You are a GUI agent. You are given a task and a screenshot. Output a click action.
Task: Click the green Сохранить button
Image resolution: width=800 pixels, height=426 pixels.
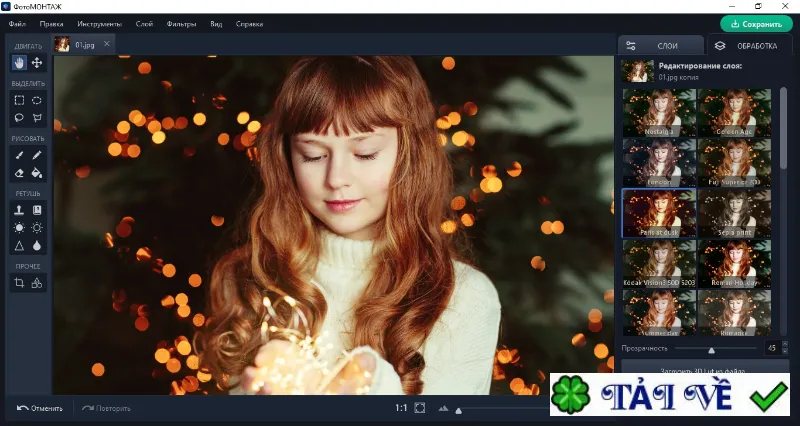tap(757, 24)
